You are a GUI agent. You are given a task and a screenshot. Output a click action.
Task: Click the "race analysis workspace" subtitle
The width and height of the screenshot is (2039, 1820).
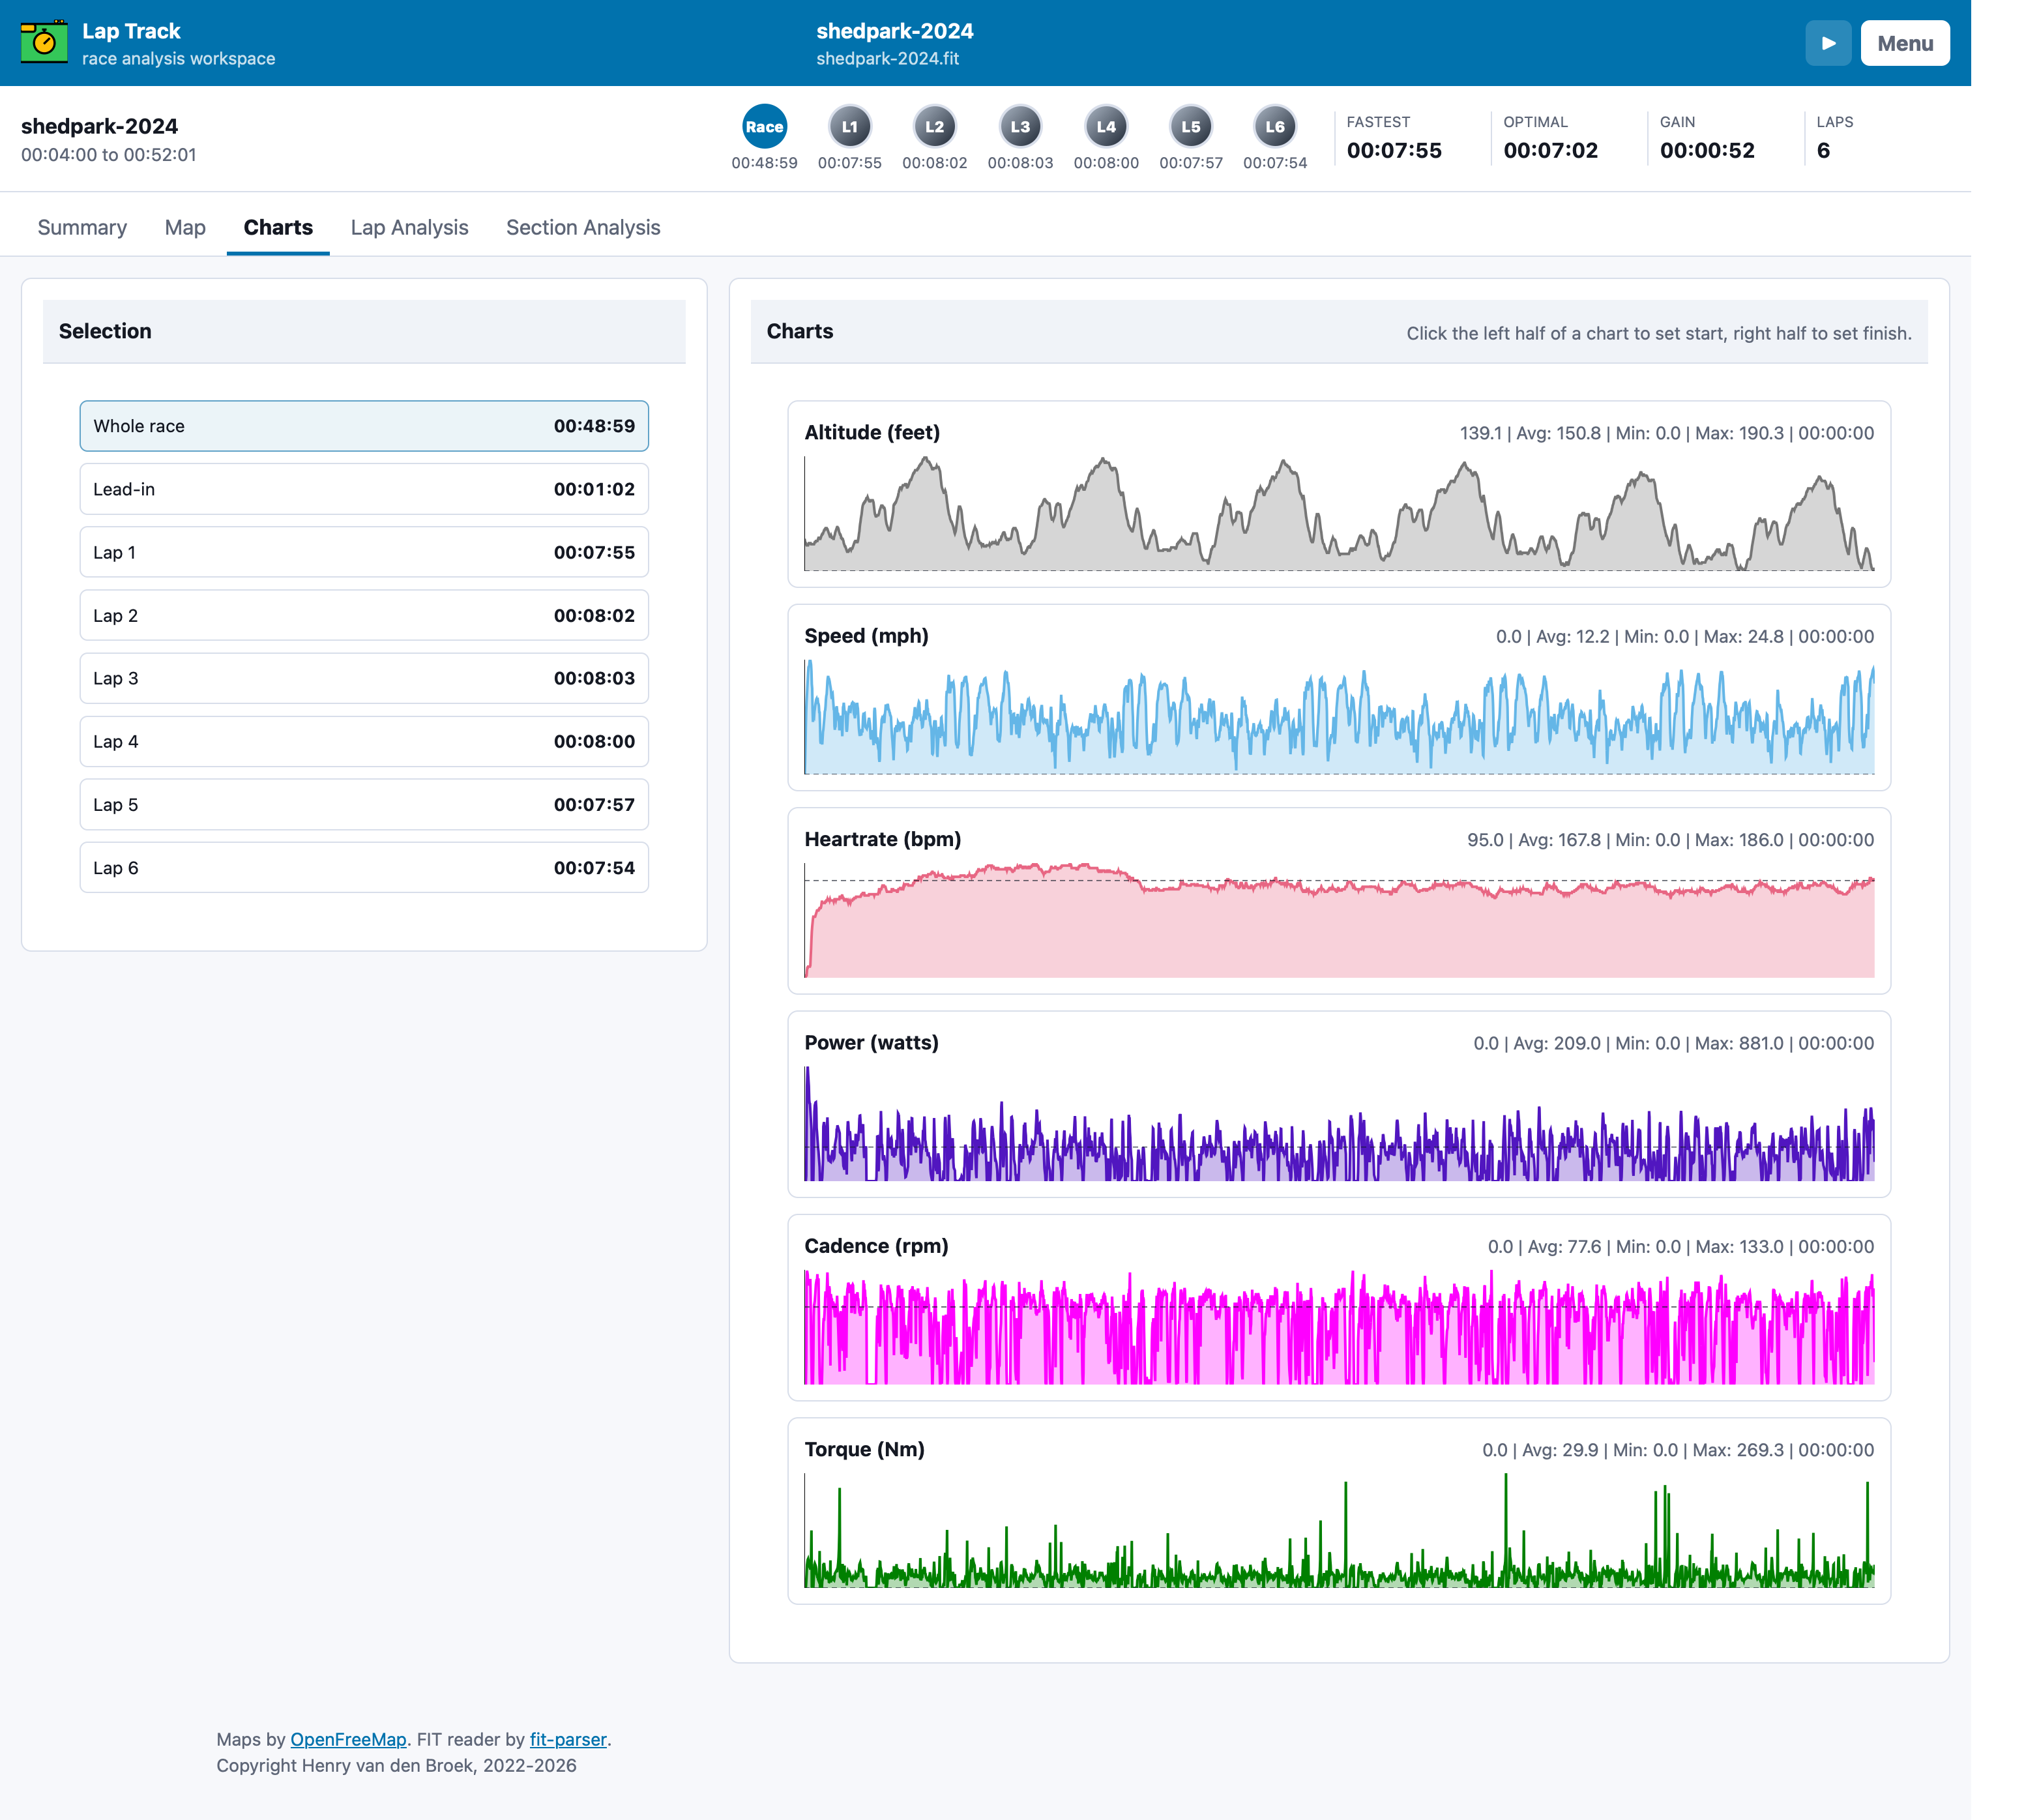pos(178,58)
